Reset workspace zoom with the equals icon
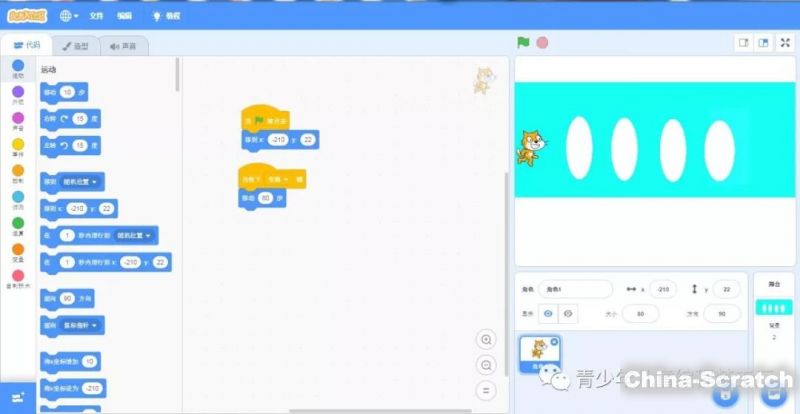This screenshot has height=414, width=800. pyautogui.click(x=486, y=390)
